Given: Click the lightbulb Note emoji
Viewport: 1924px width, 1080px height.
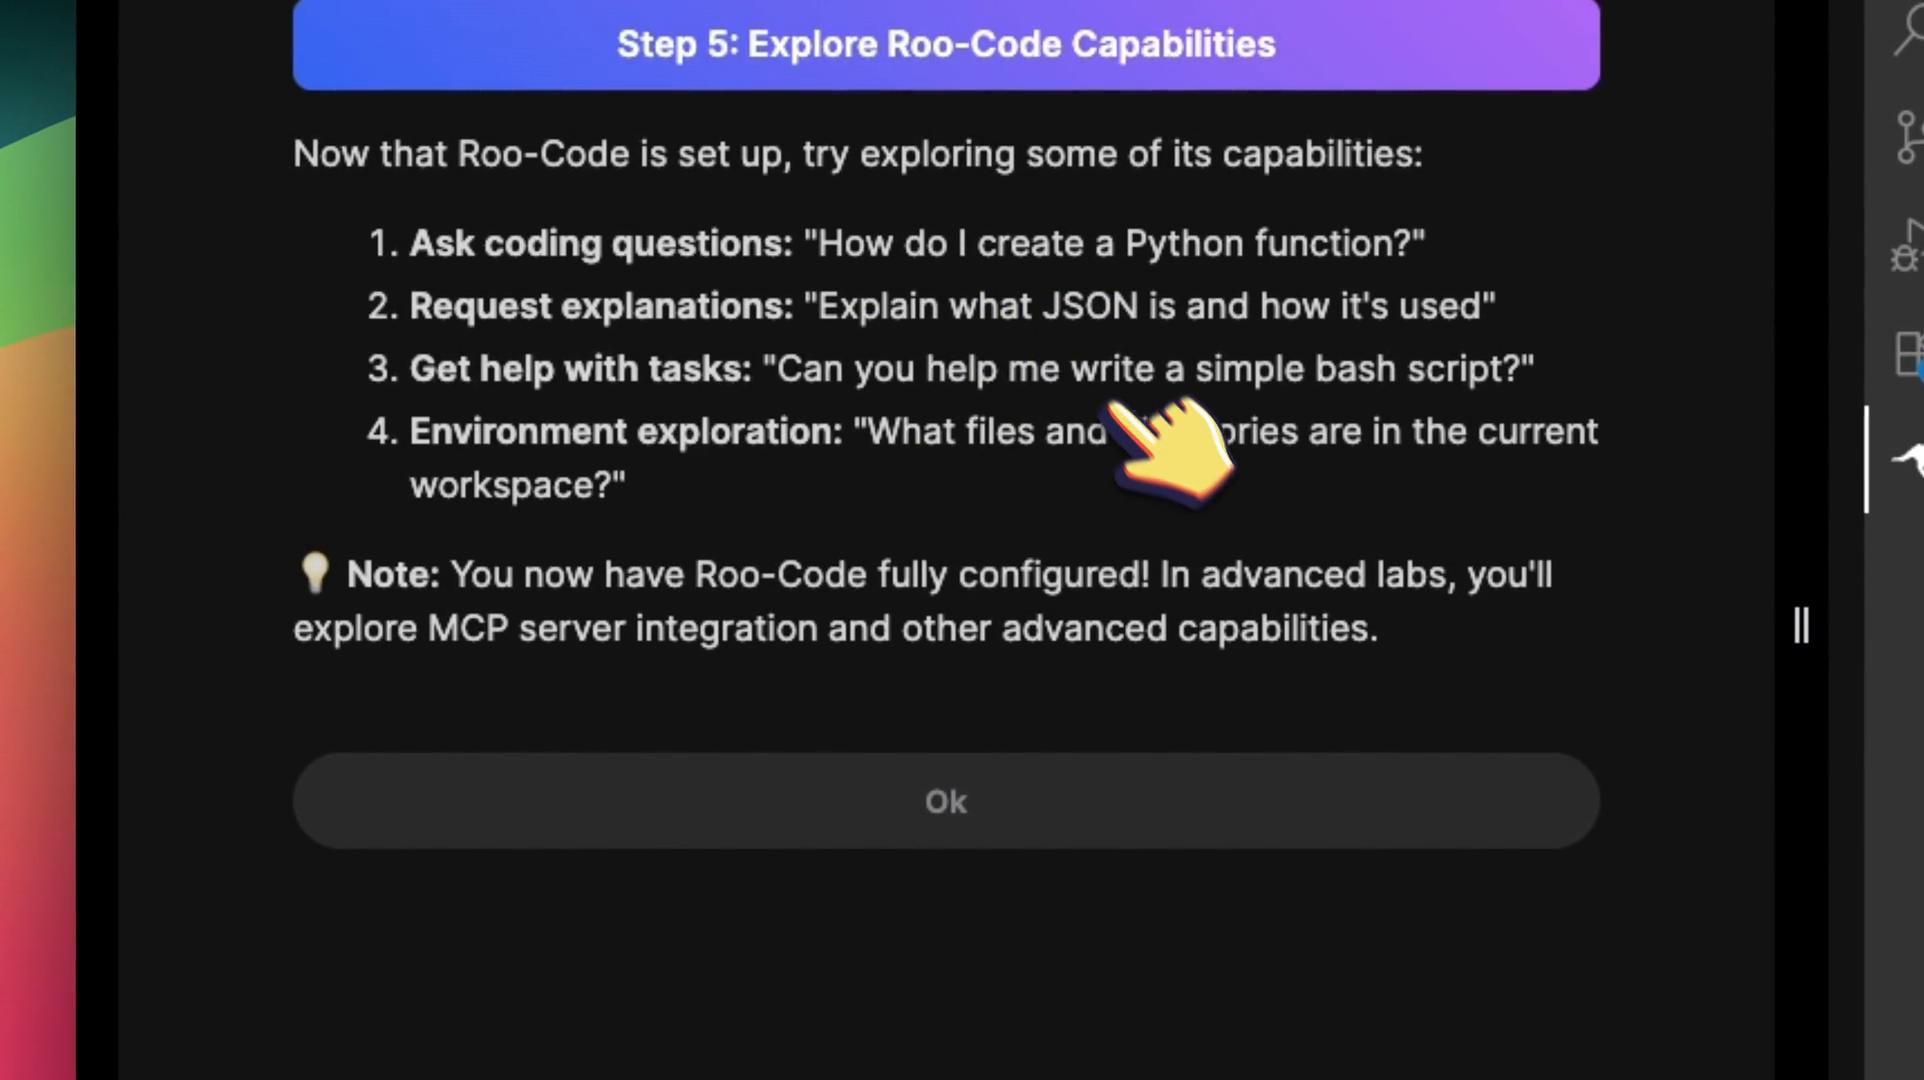Looking at the screenshot, I should click(x=315, y=574).
